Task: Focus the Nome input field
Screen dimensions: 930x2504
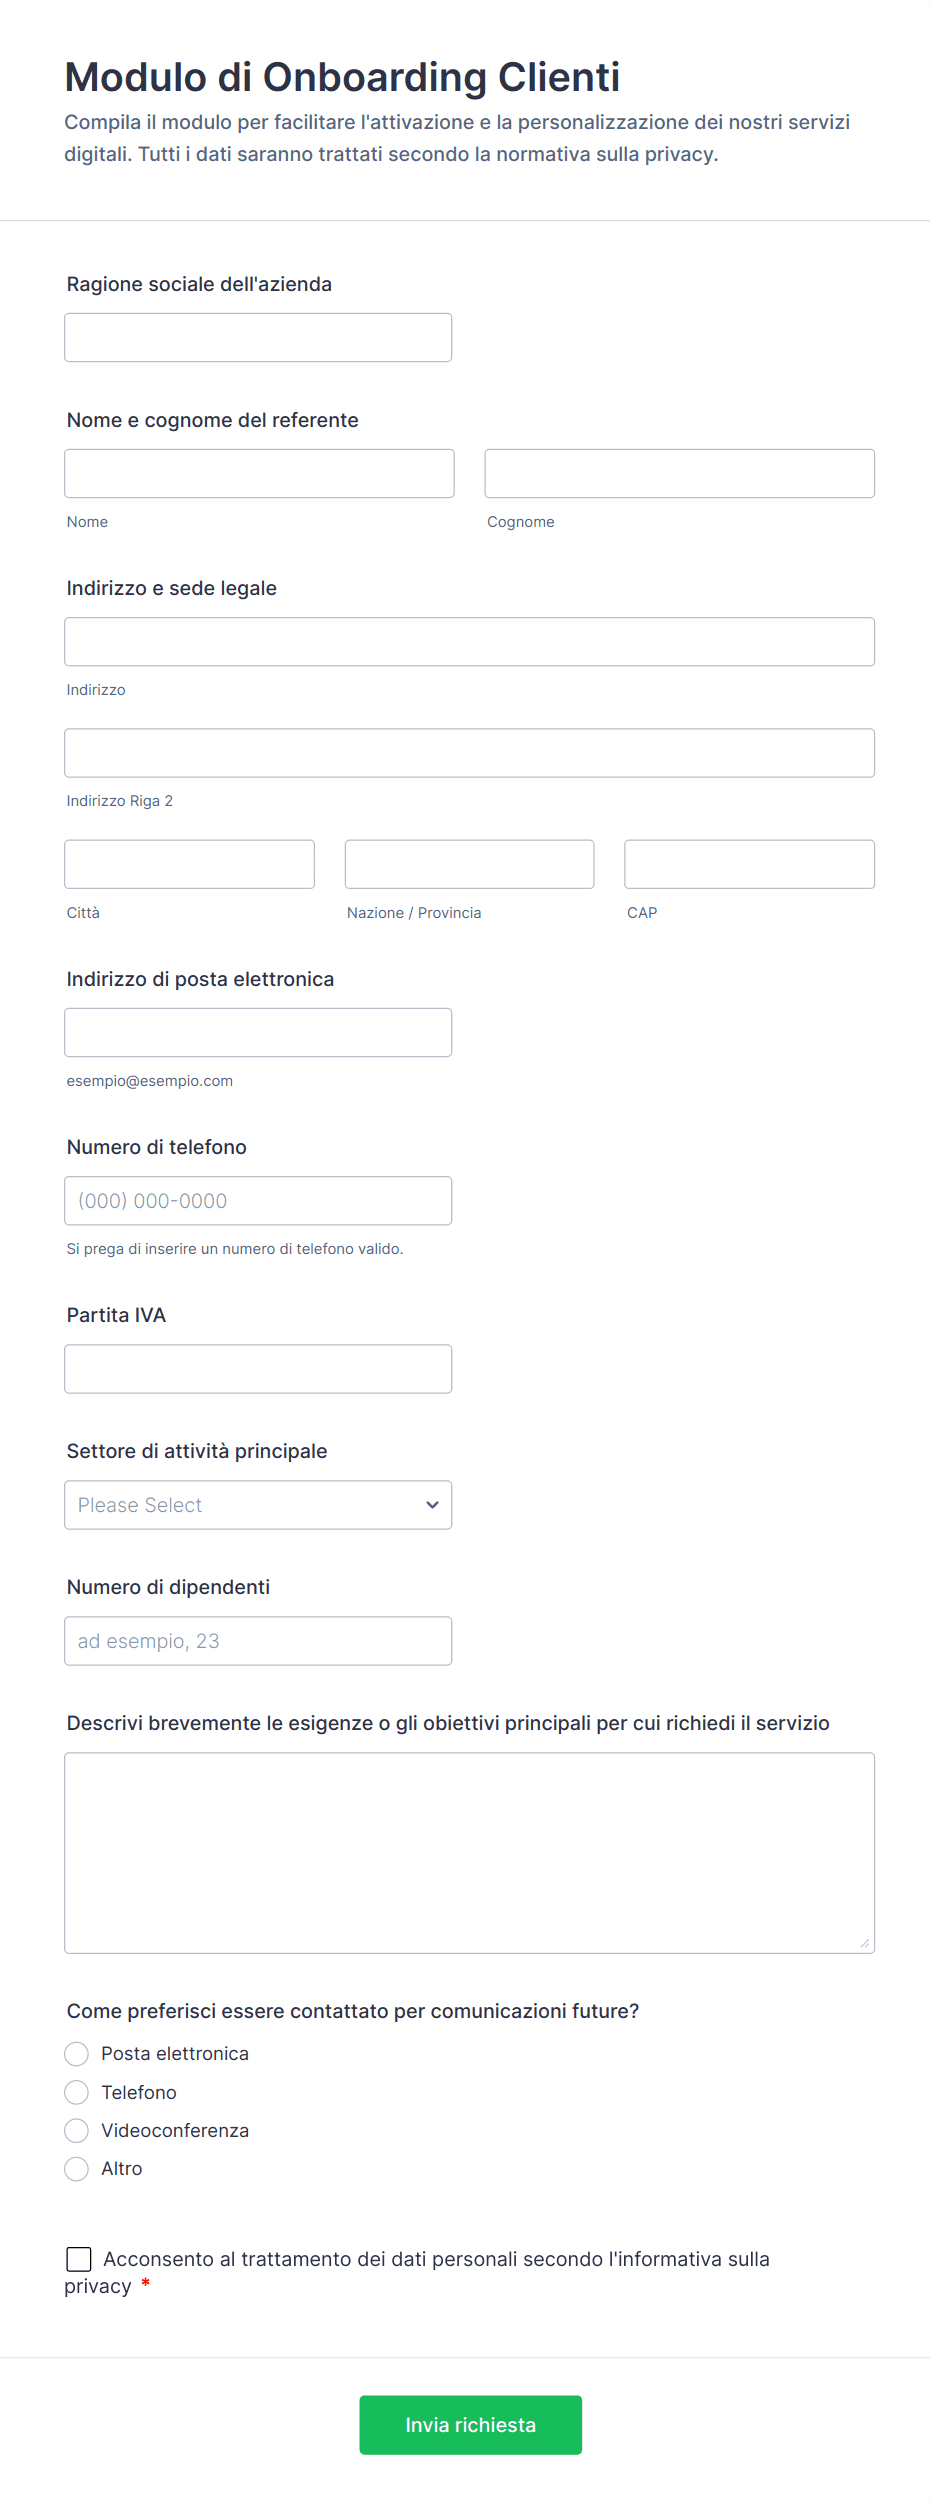Action: (x=259, y=474)
